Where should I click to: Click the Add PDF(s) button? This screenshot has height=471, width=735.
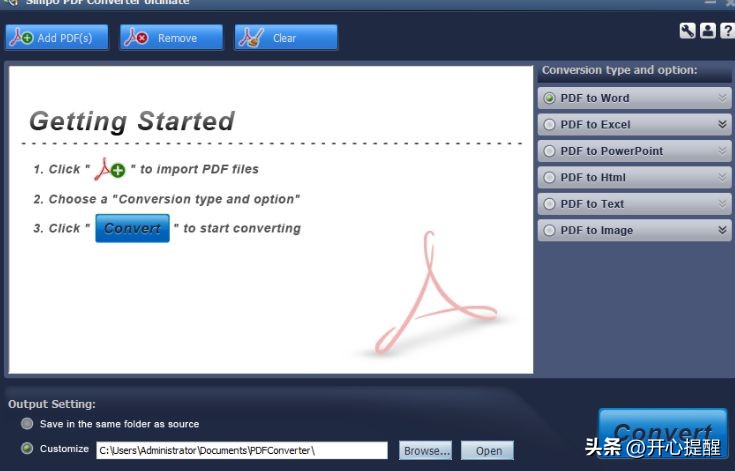point(57,37)
